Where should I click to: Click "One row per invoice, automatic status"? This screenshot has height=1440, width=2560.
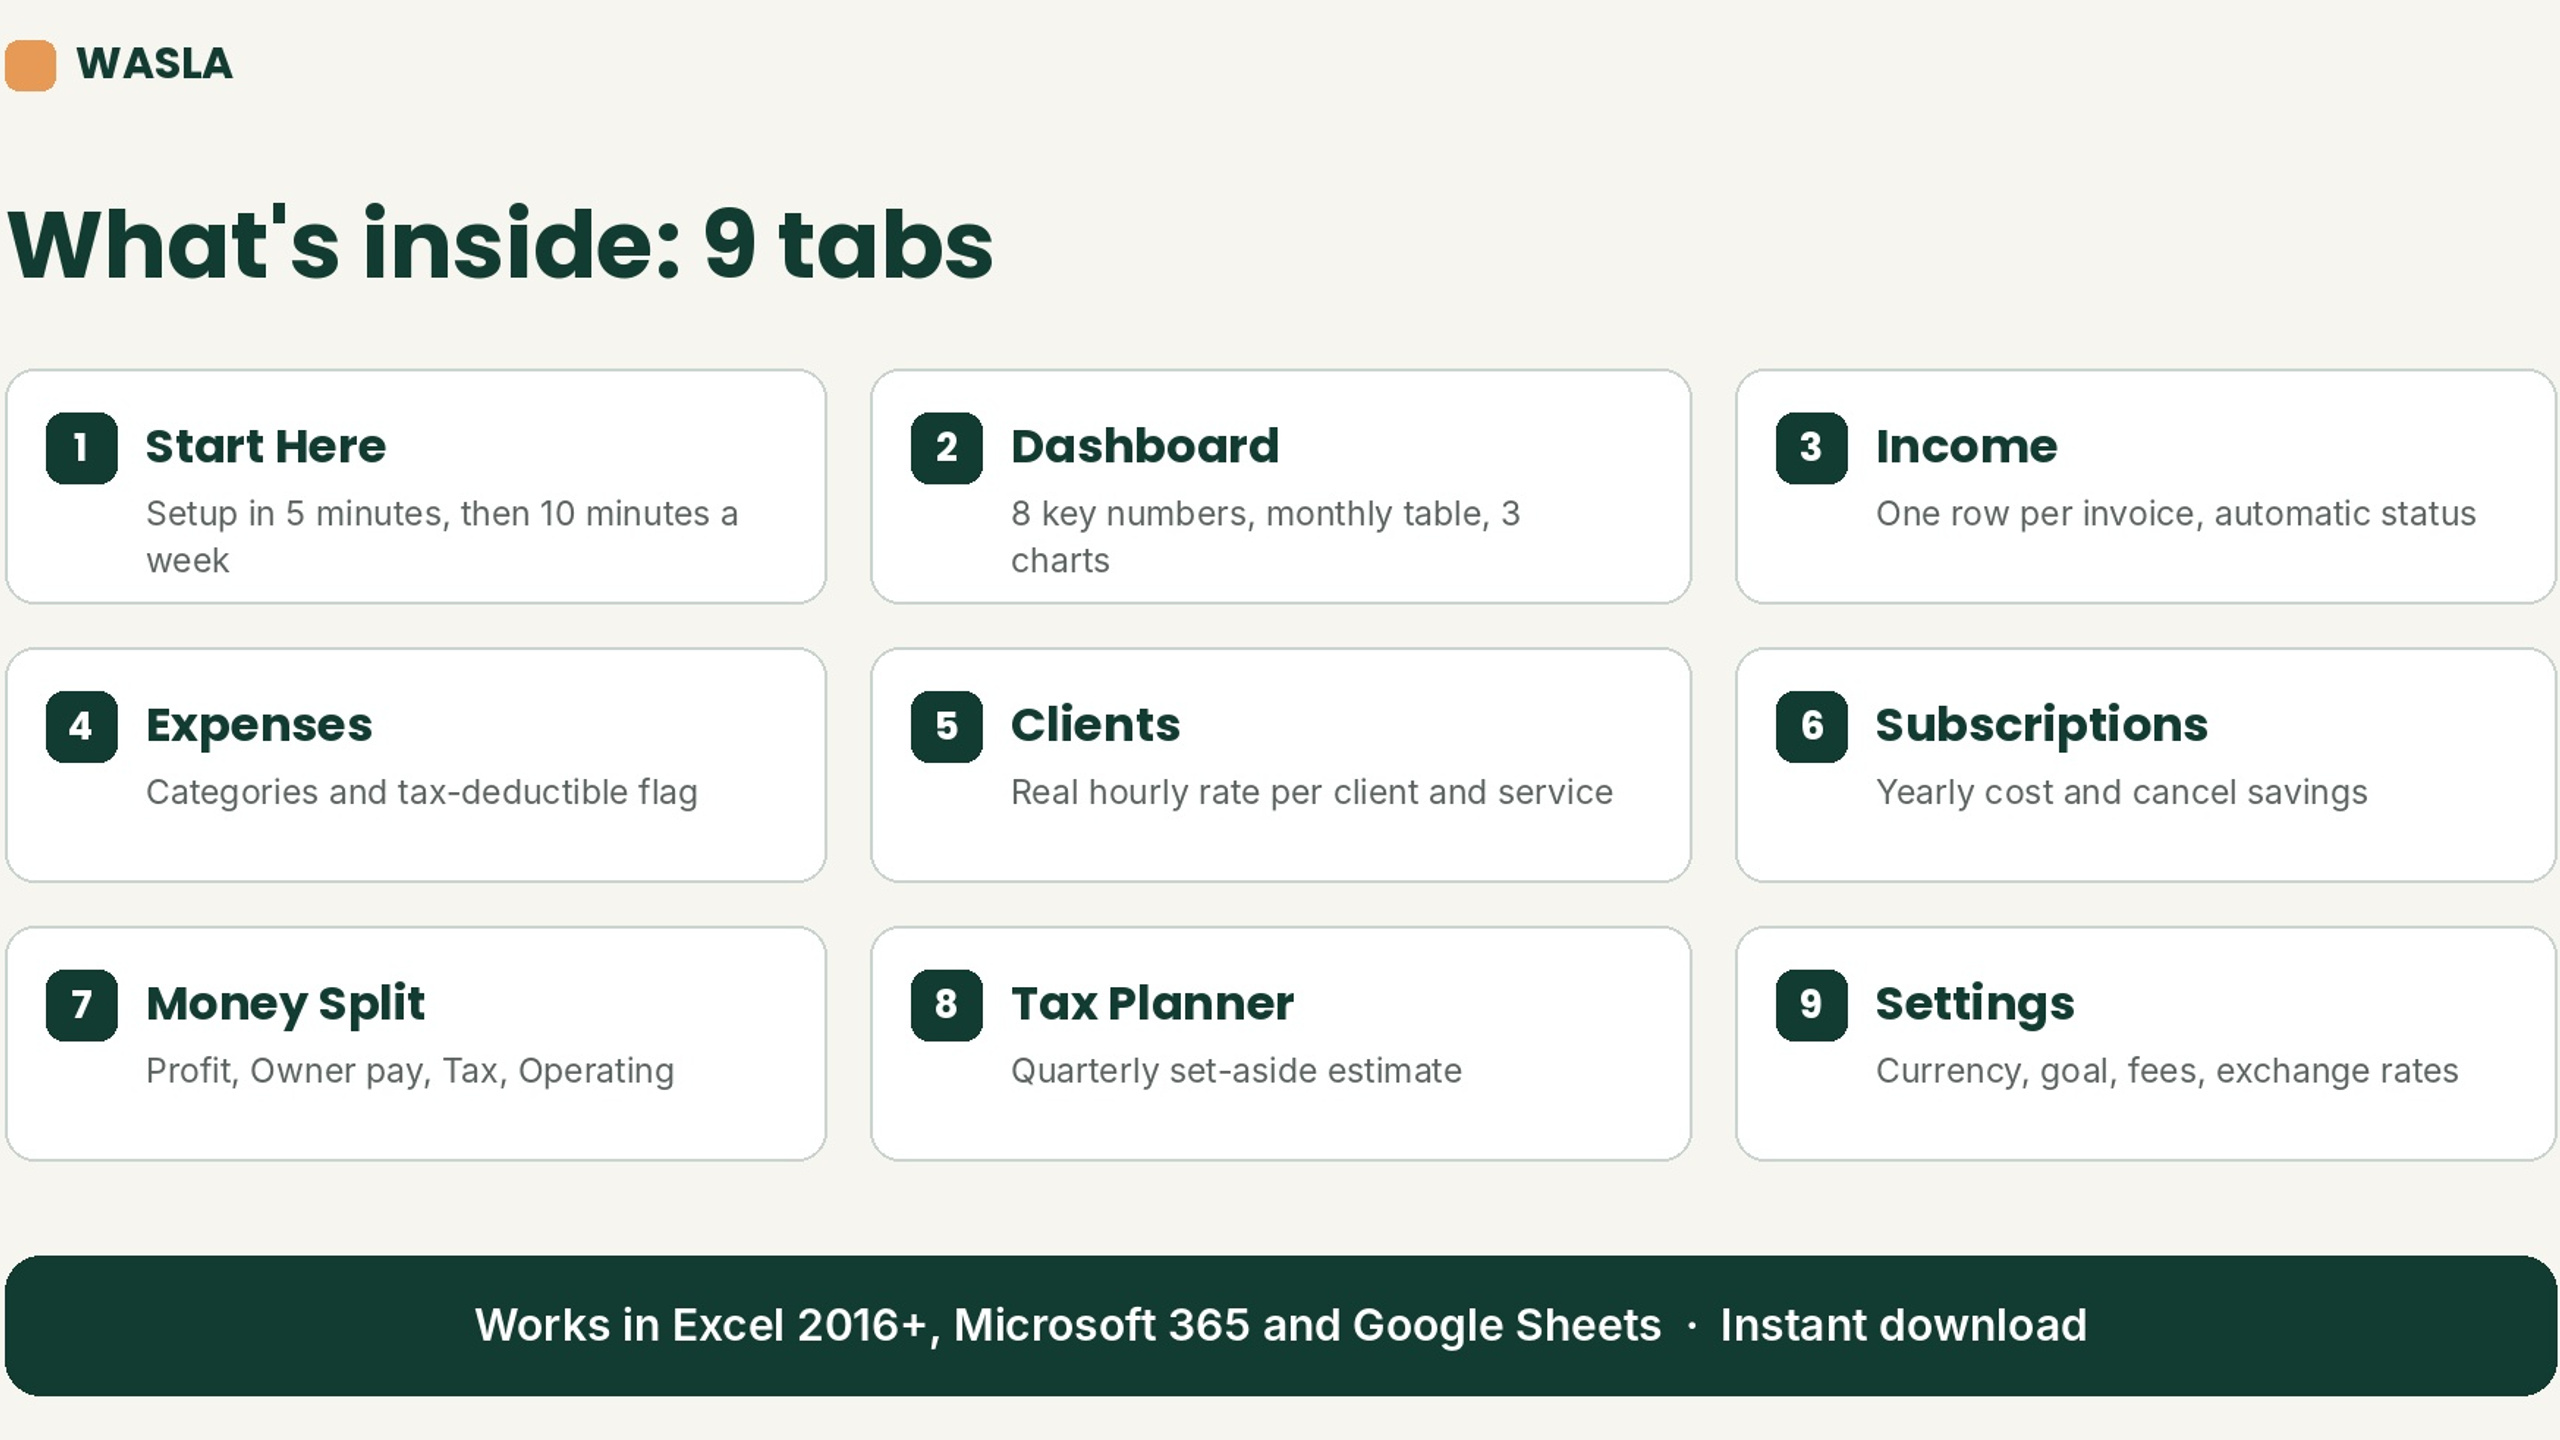click(x=2176, y=514)
